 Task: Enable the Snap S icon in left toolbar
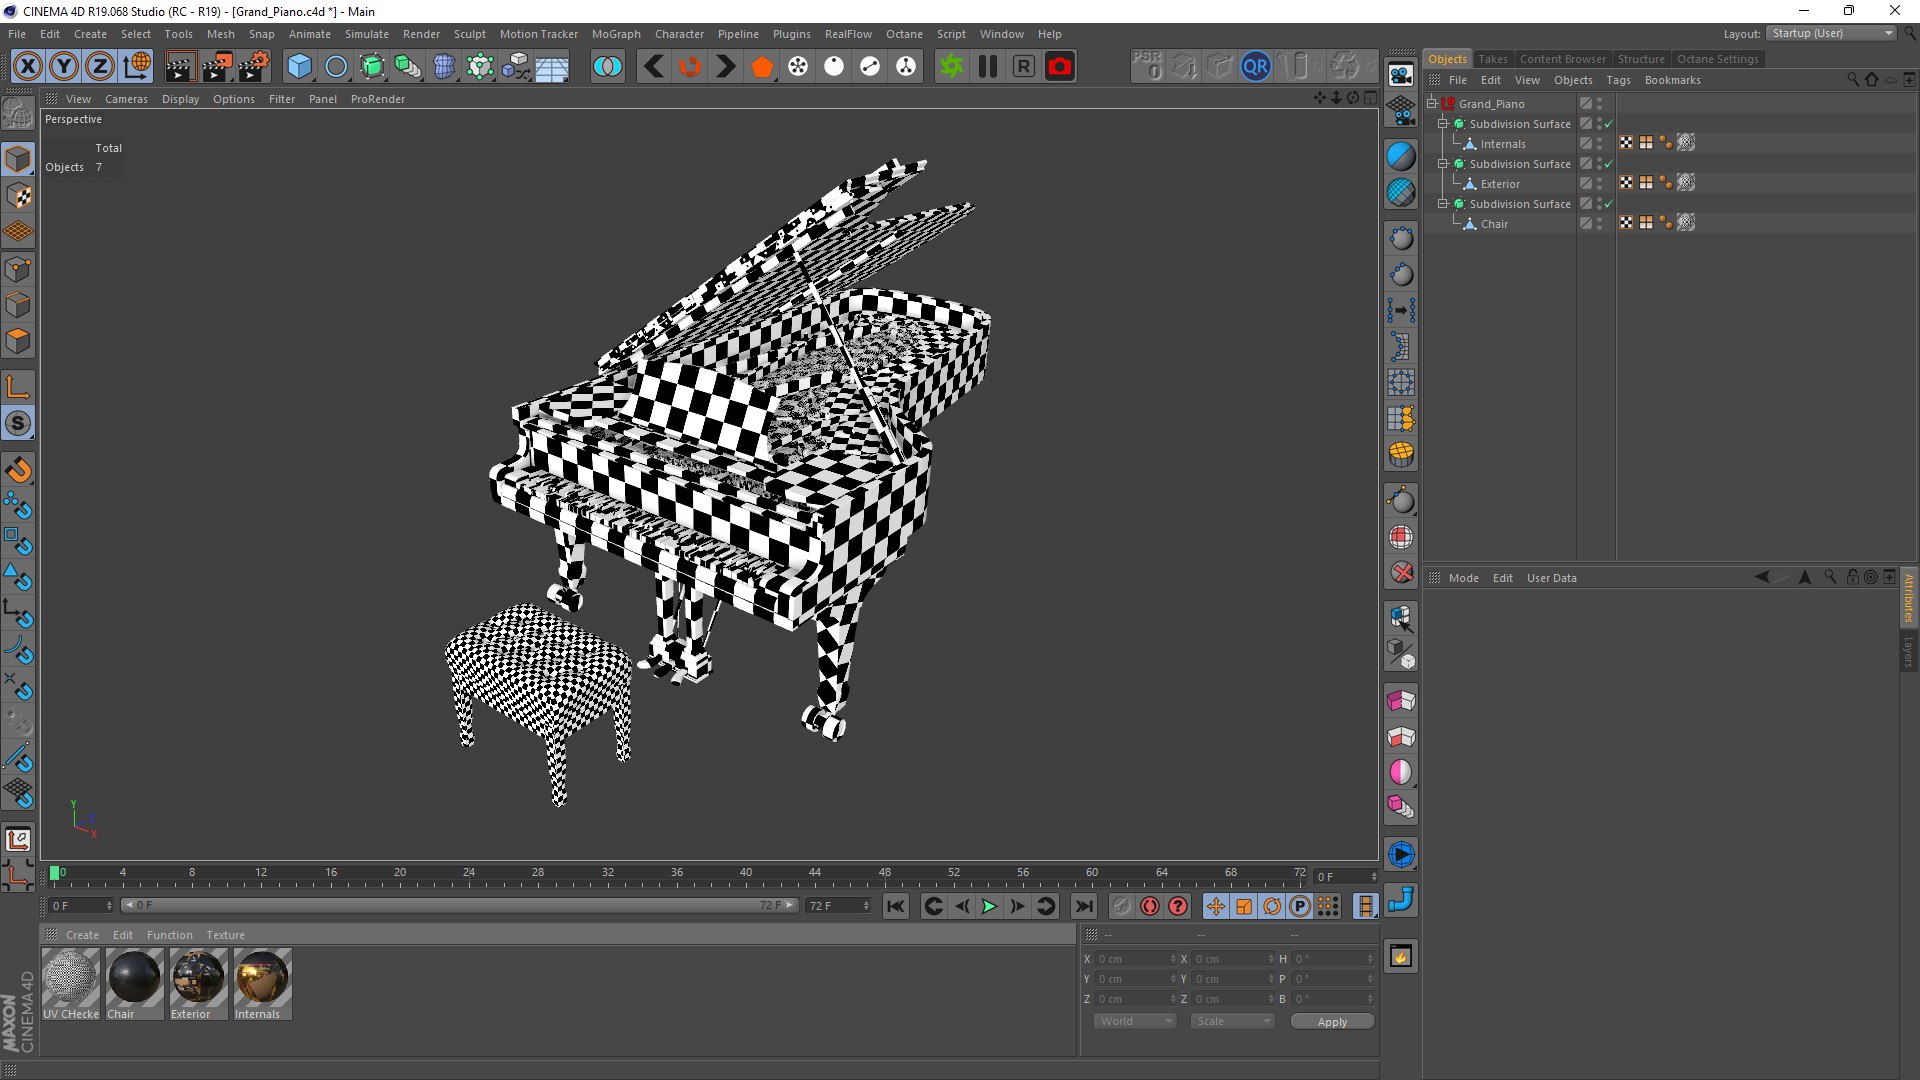(18, 424)
